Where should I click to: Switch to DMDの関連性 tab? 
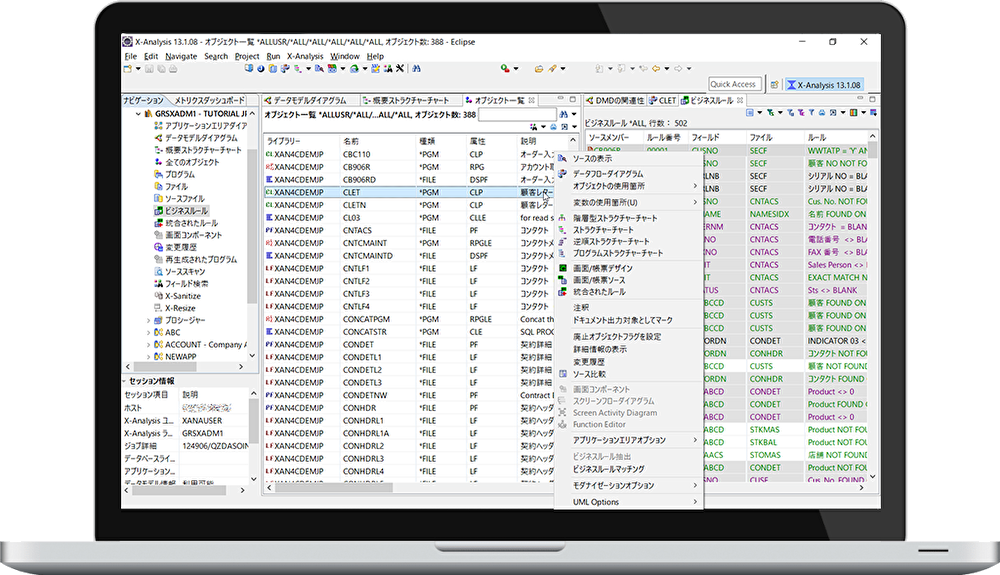pos(615,100)
